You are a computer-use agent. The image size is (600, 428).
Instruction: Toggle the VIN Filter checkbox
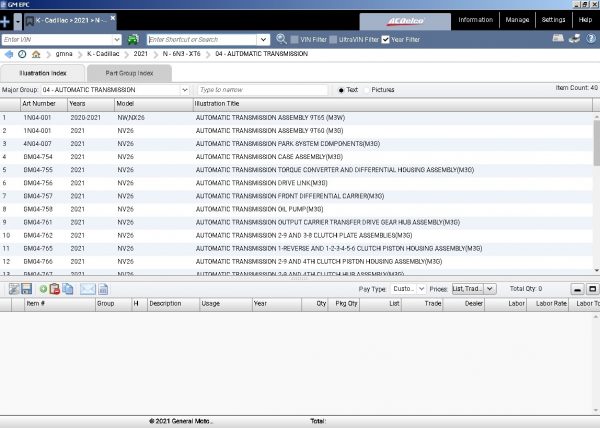point(294,39)
